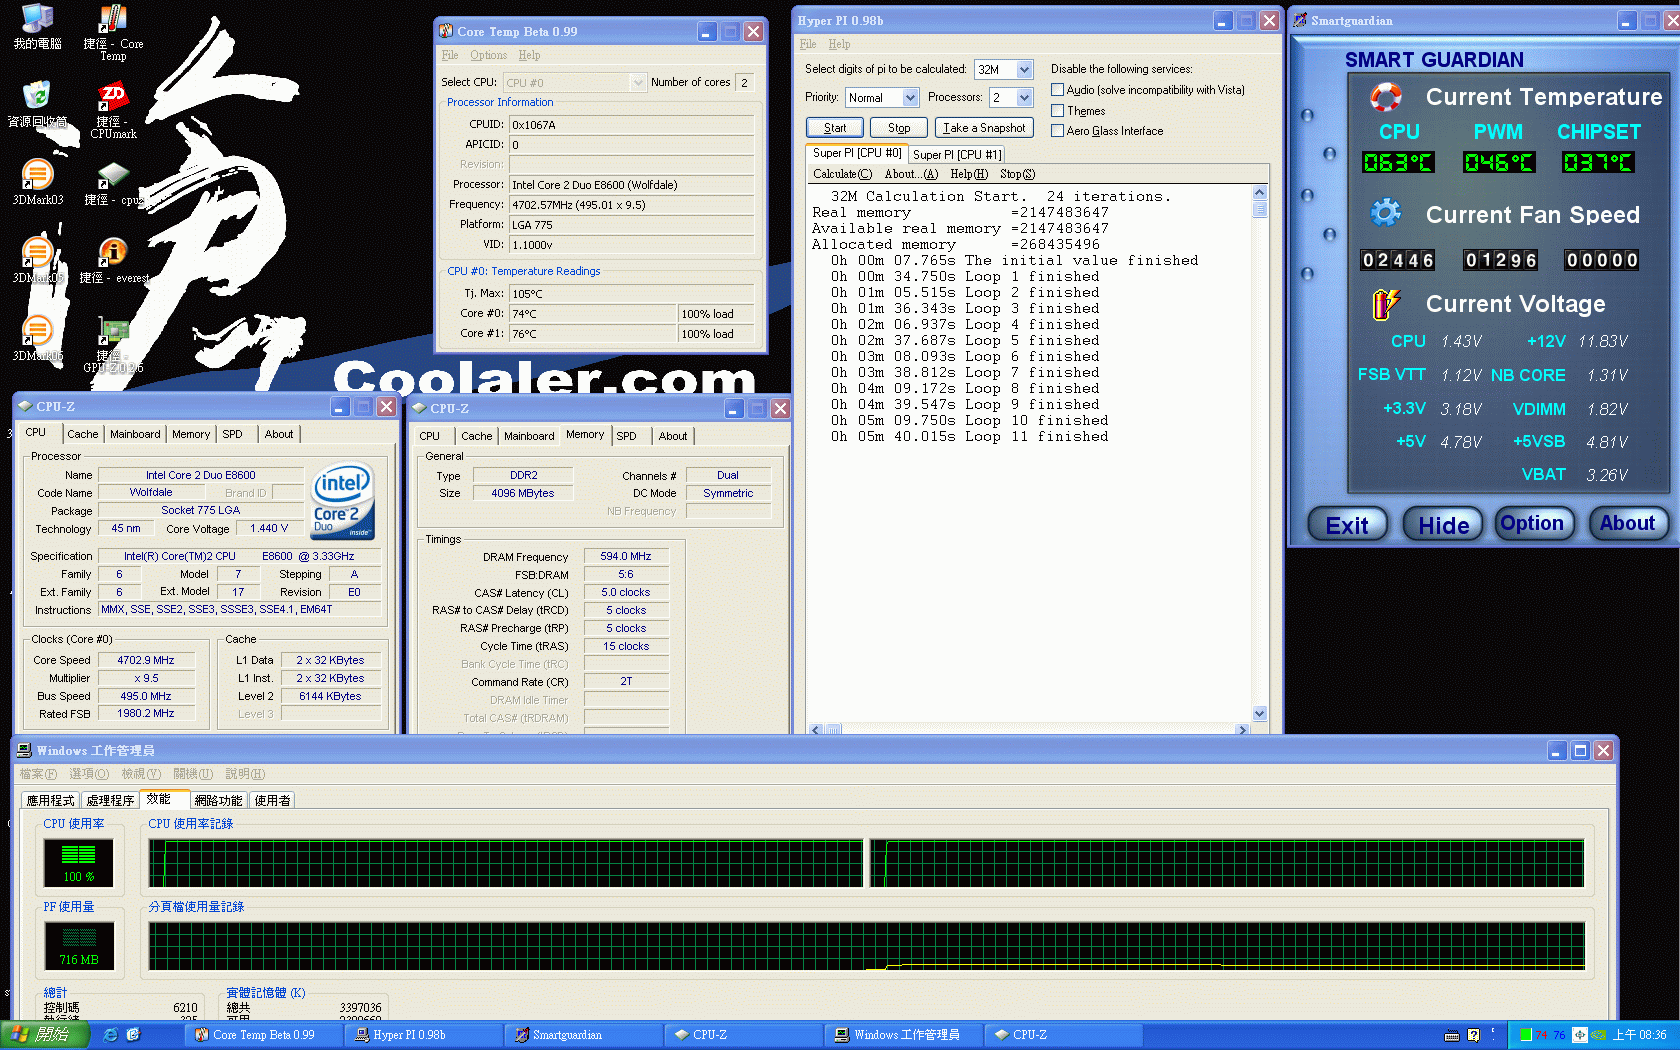Open Hyper PI Help menu
1680x1050 pixels.
[x=839, y=44]
